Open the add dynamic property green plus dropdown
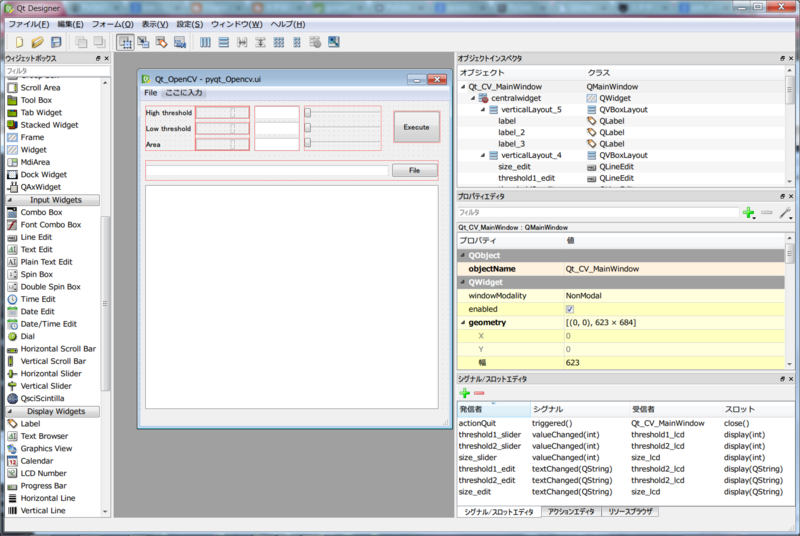Image resolution: width=800 pixels, height=536 pixels. tap(748, 213)
